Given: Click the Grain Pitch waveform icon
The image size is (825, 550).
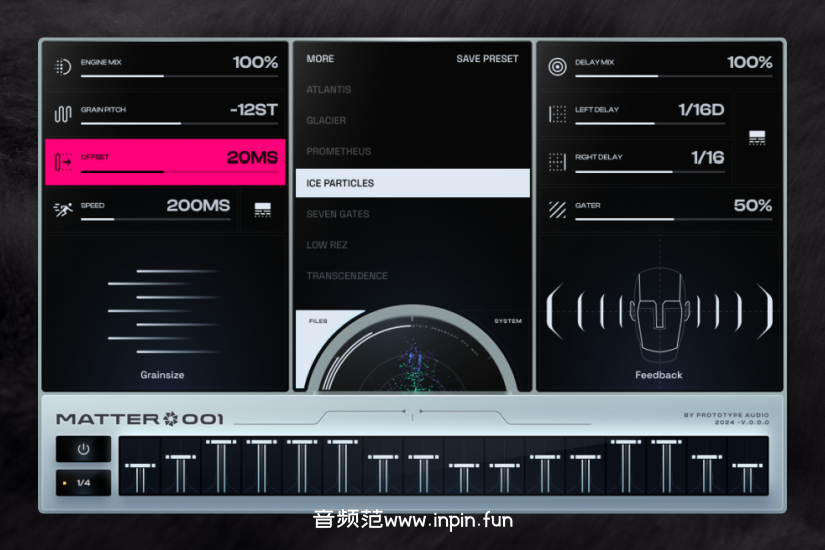Looking at the screenshot, I should [x=63, y=114].
